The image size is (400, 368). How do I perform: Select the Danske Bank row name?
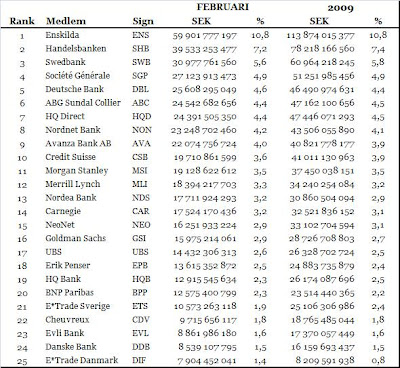71,347
